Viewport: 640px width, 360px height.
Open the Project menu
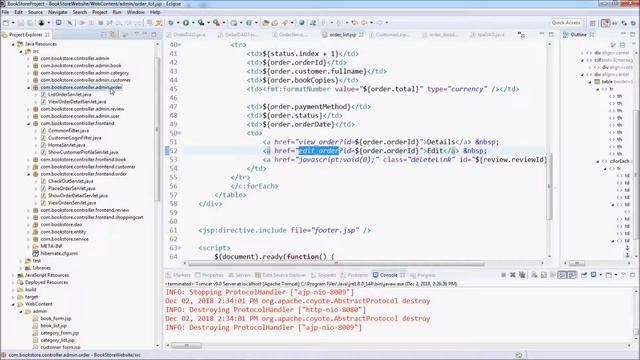pyautogui.click(x=100, y=12)
